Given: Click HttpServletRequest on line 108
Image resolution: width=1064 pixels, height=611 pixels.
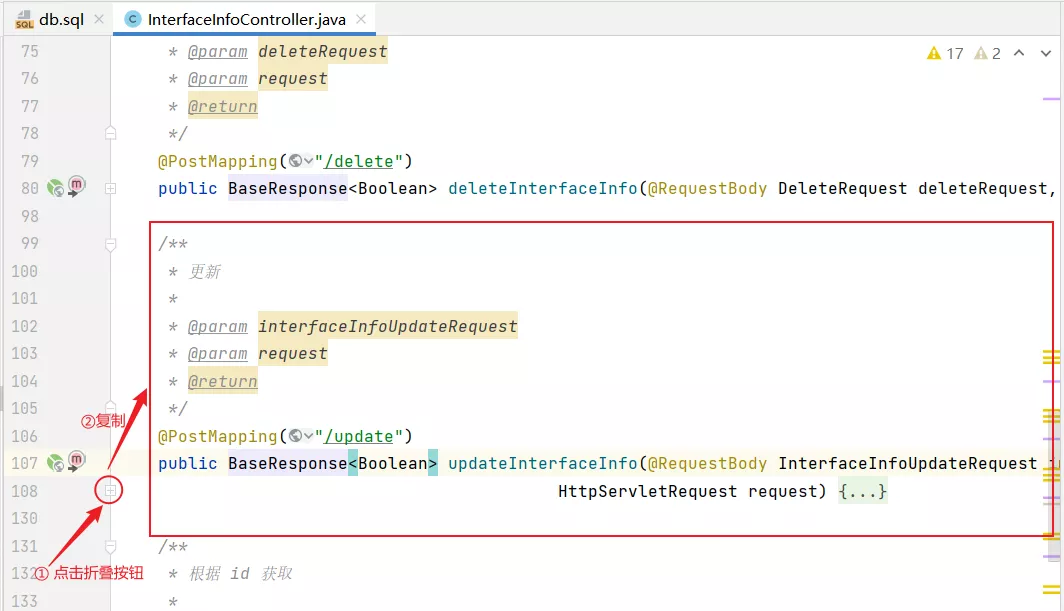Looking at the screenshot, I should 647,492.
